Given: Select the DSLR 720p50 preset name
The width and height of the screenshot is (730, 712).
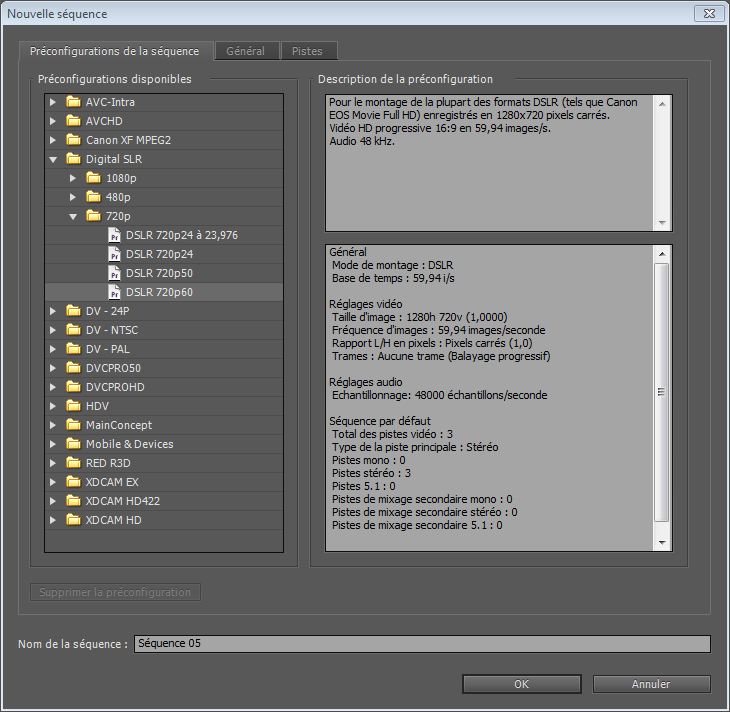Looking at the screenshot, I should [159, 273].
